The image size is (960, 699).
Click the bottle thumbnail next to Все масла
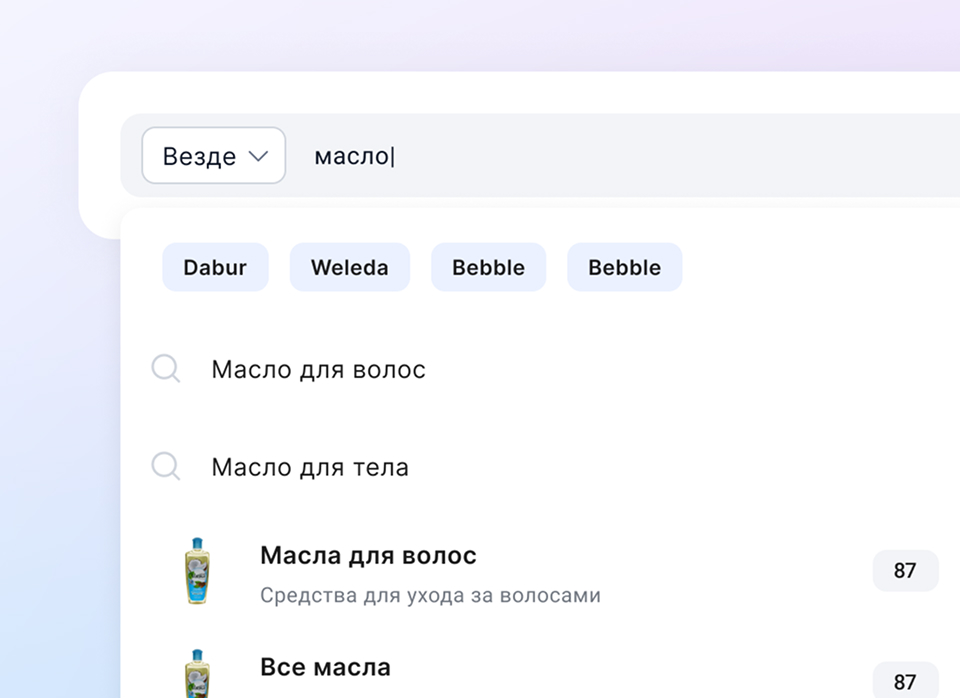tap(197, 673)
